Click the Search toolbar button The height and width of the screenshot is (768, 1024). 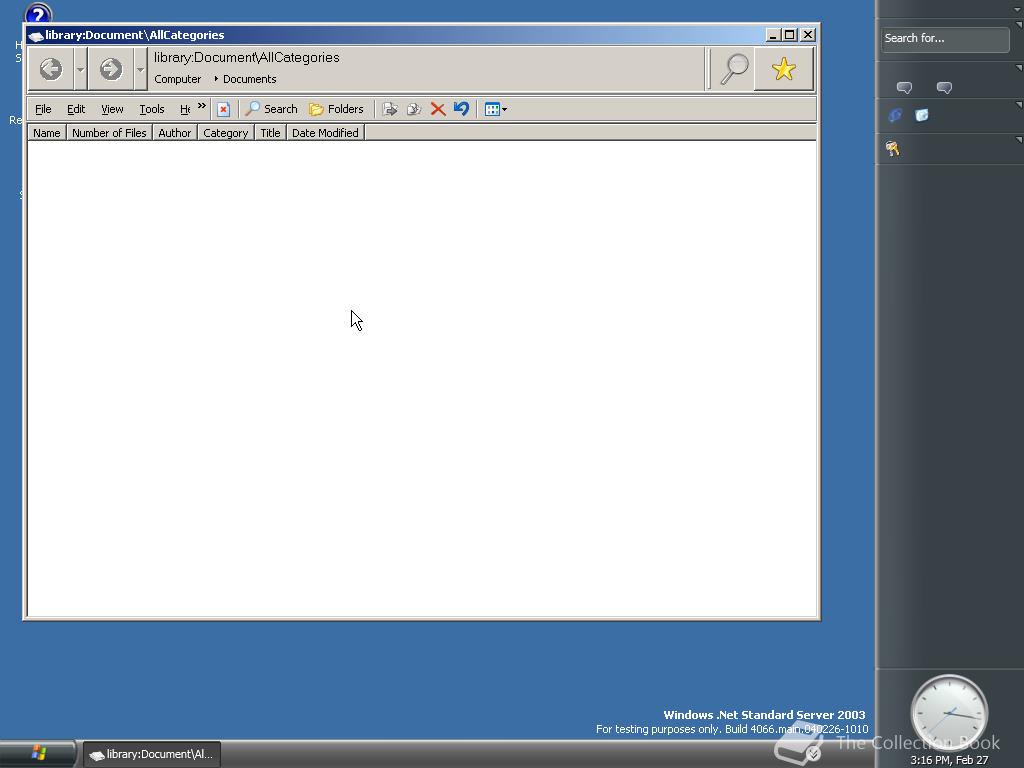271,109
